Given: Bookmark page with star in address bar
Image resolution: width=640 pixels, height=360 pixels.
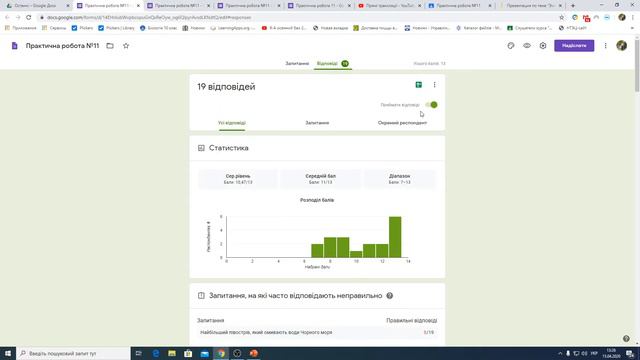Looking at the screenshot, I should 562,18.
